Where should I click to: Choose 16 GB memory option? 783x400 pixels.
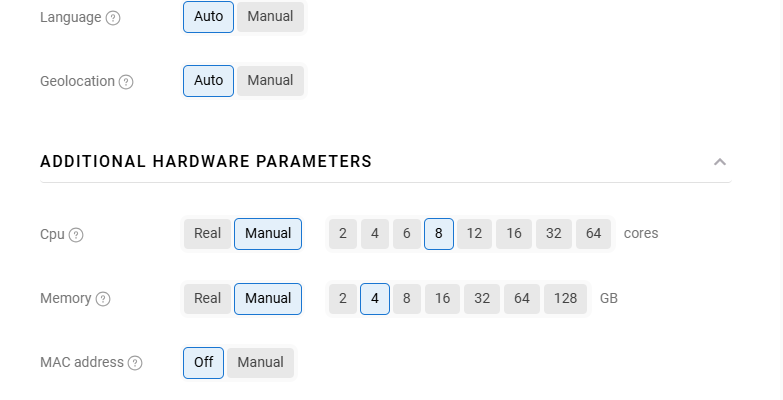pyautogui.click(x=441, y=298)
